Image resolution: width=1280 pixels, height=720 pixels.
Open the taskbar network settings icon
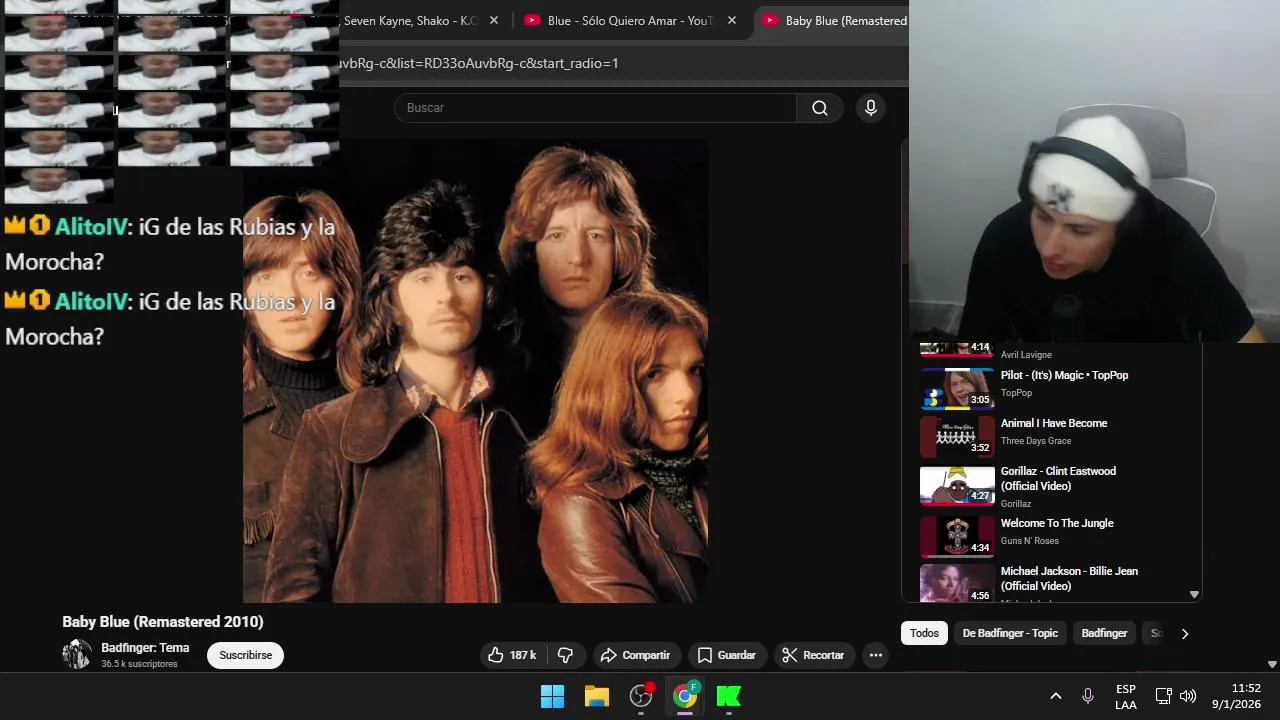(x=1164, y=696)
